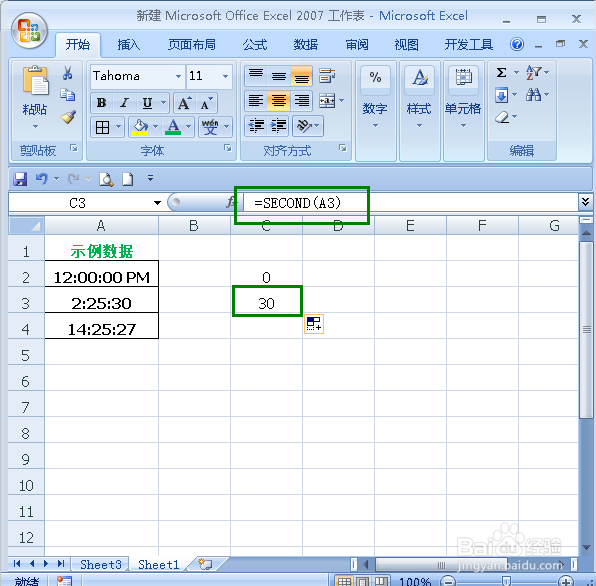596x586 pixels.
Task: Click the Find binoculars icon
Action: point(533,94)
